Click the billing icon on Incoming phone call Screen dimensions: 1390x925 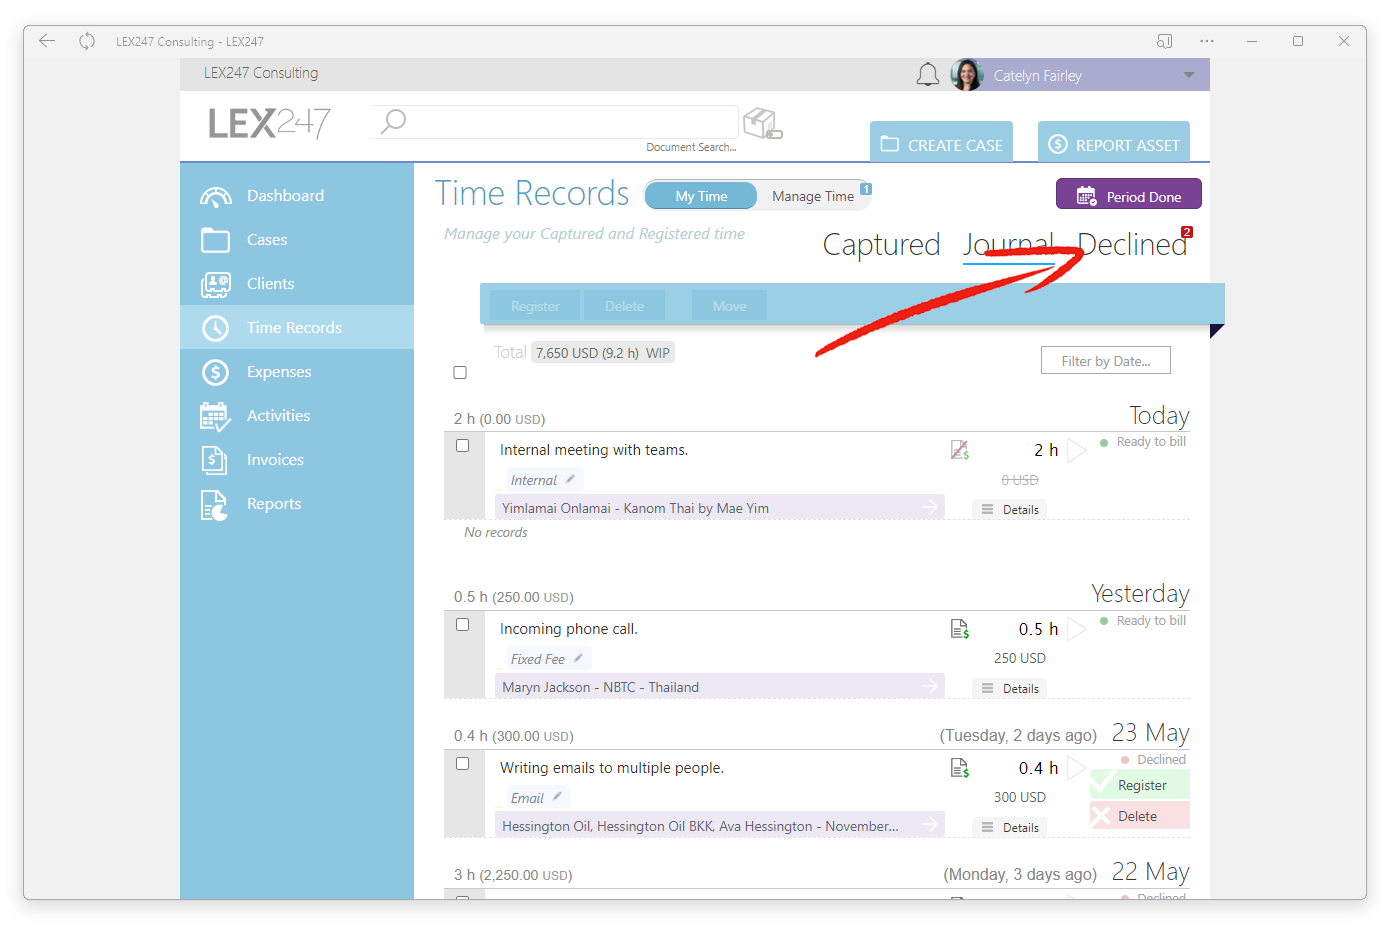coord(960,629)
